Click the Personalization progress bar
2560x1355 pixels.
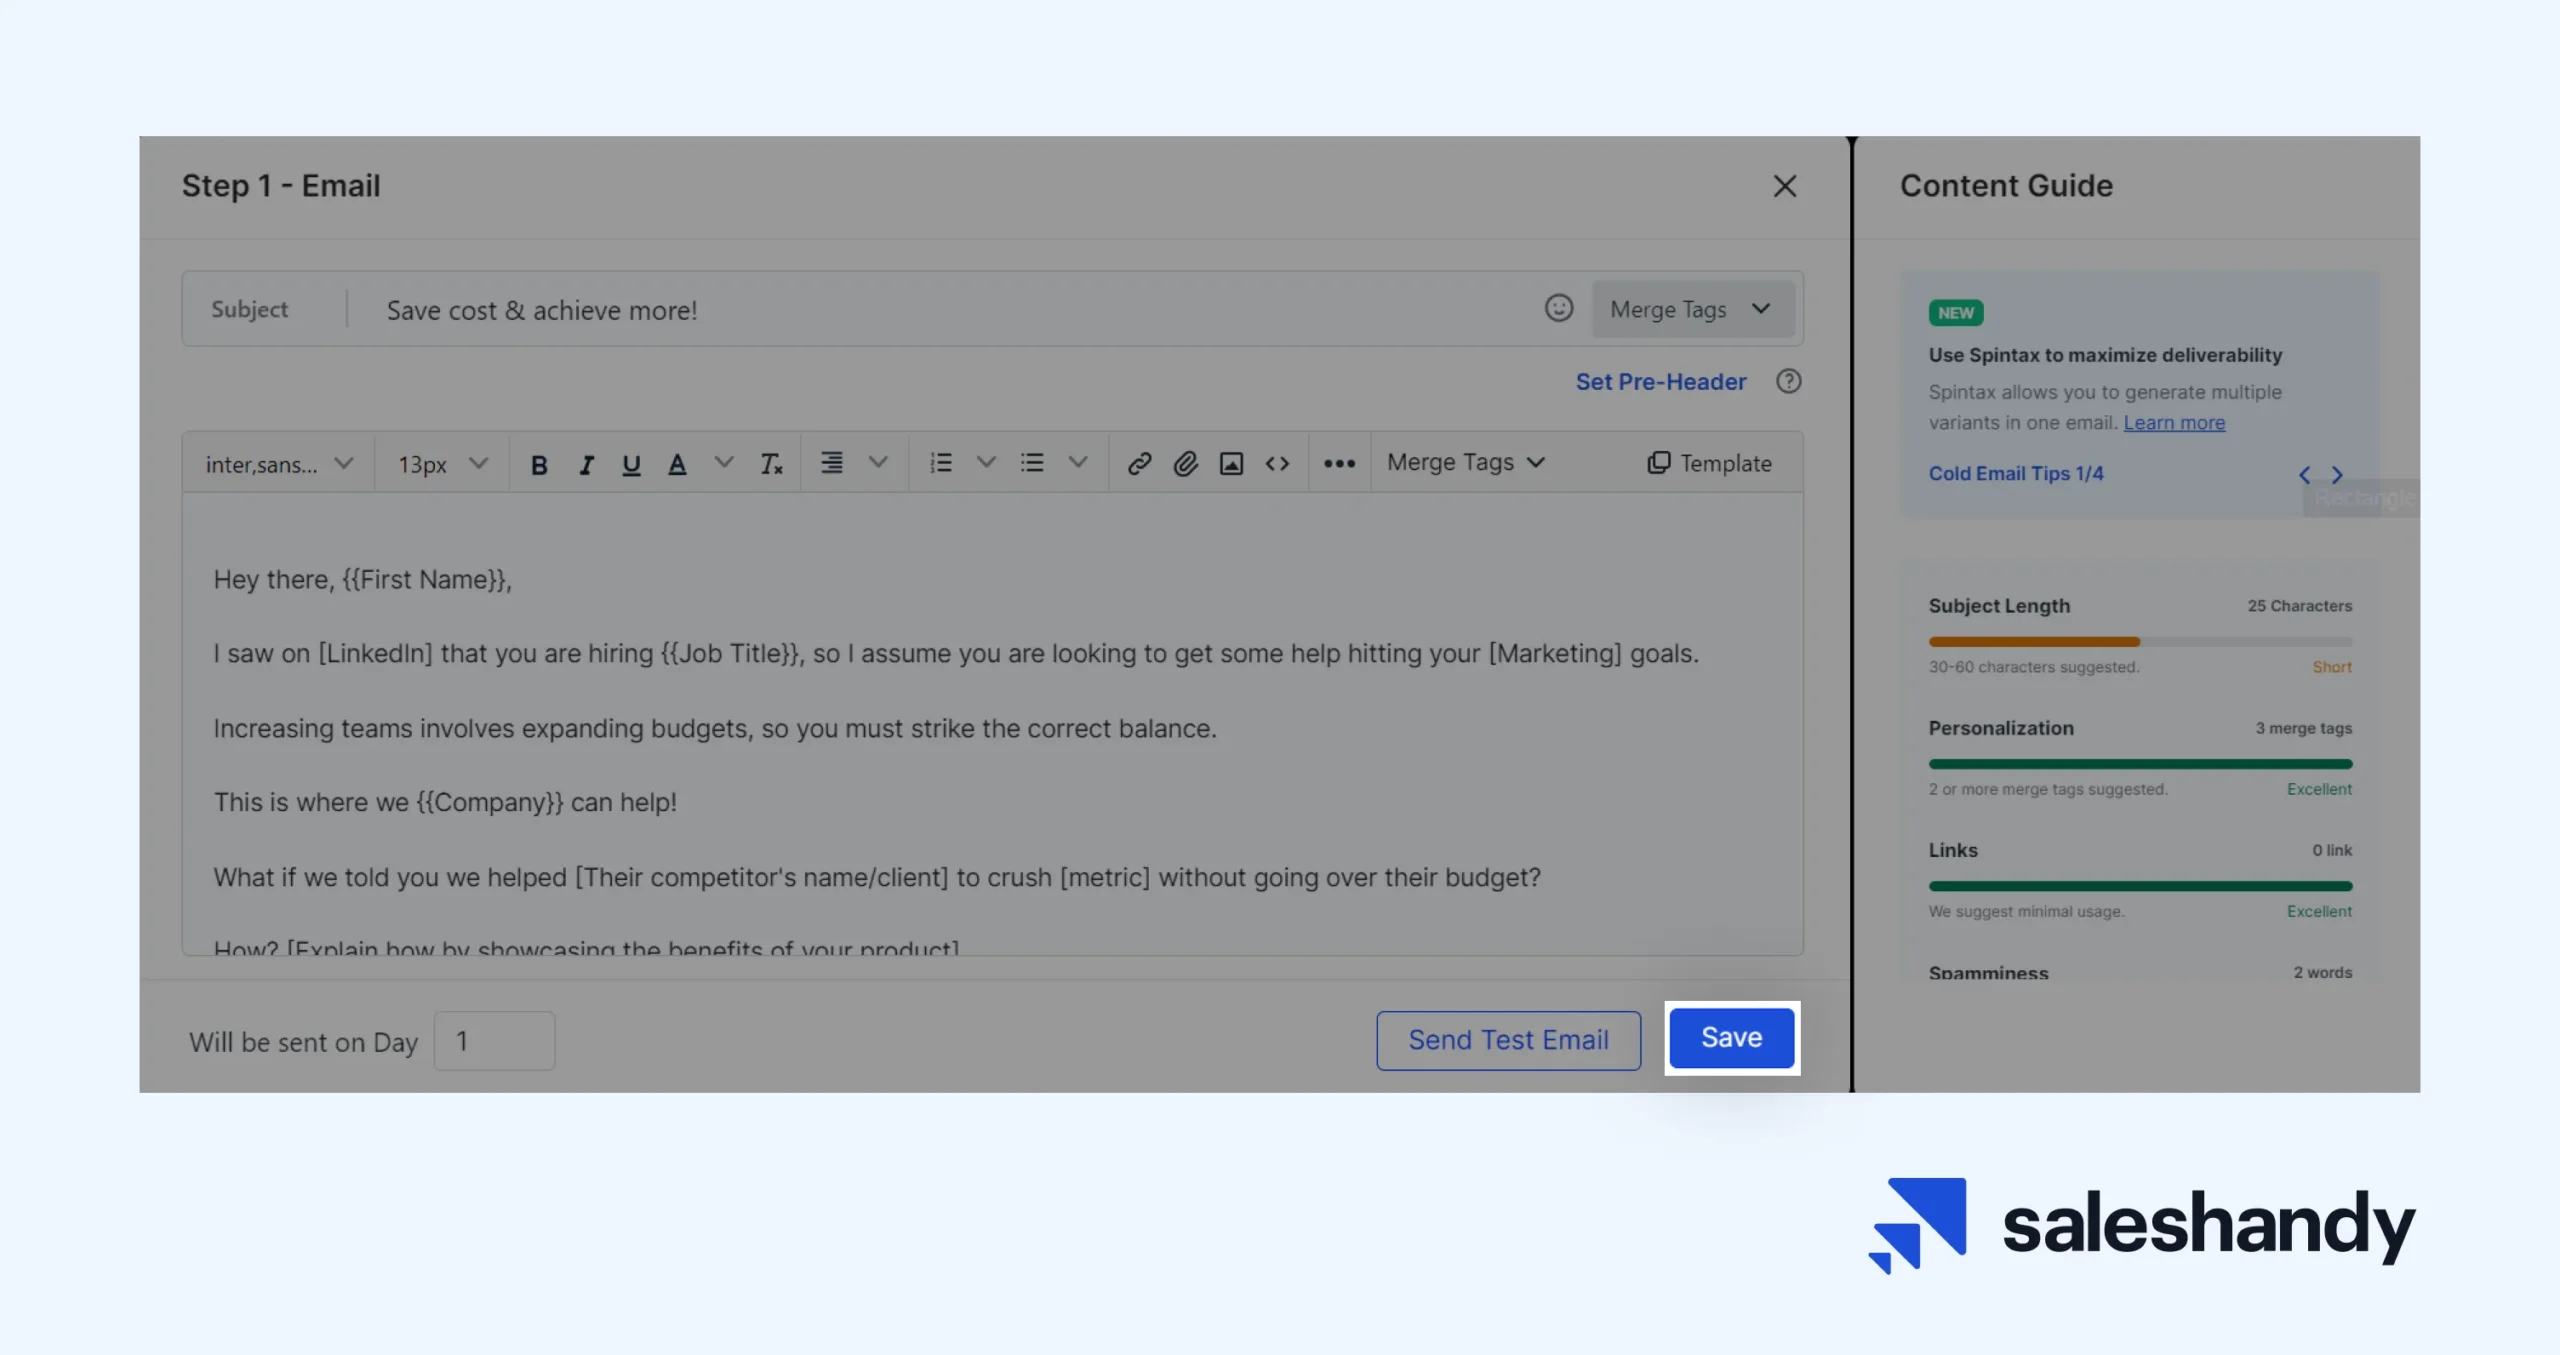pos(2140,763)
